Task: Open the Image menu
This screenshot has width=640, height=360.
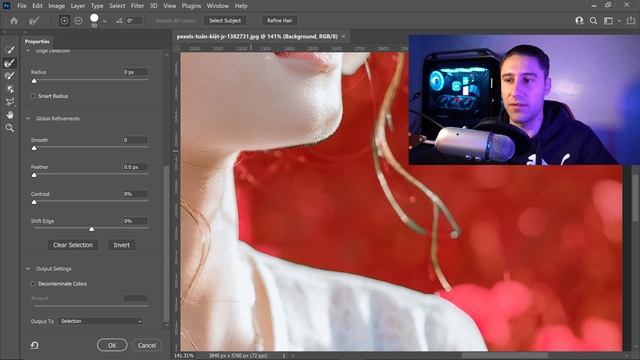Action: coord(56,6)
